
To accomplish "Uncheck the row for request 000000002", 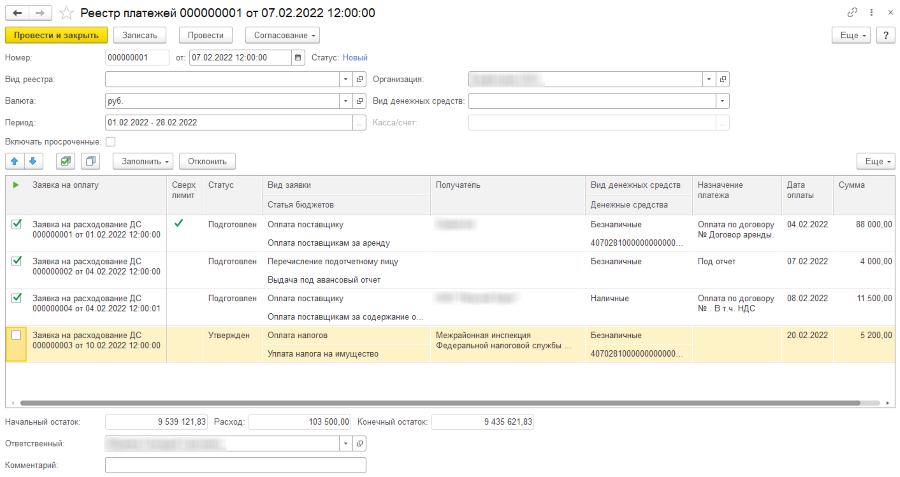I will coord(17,261).
